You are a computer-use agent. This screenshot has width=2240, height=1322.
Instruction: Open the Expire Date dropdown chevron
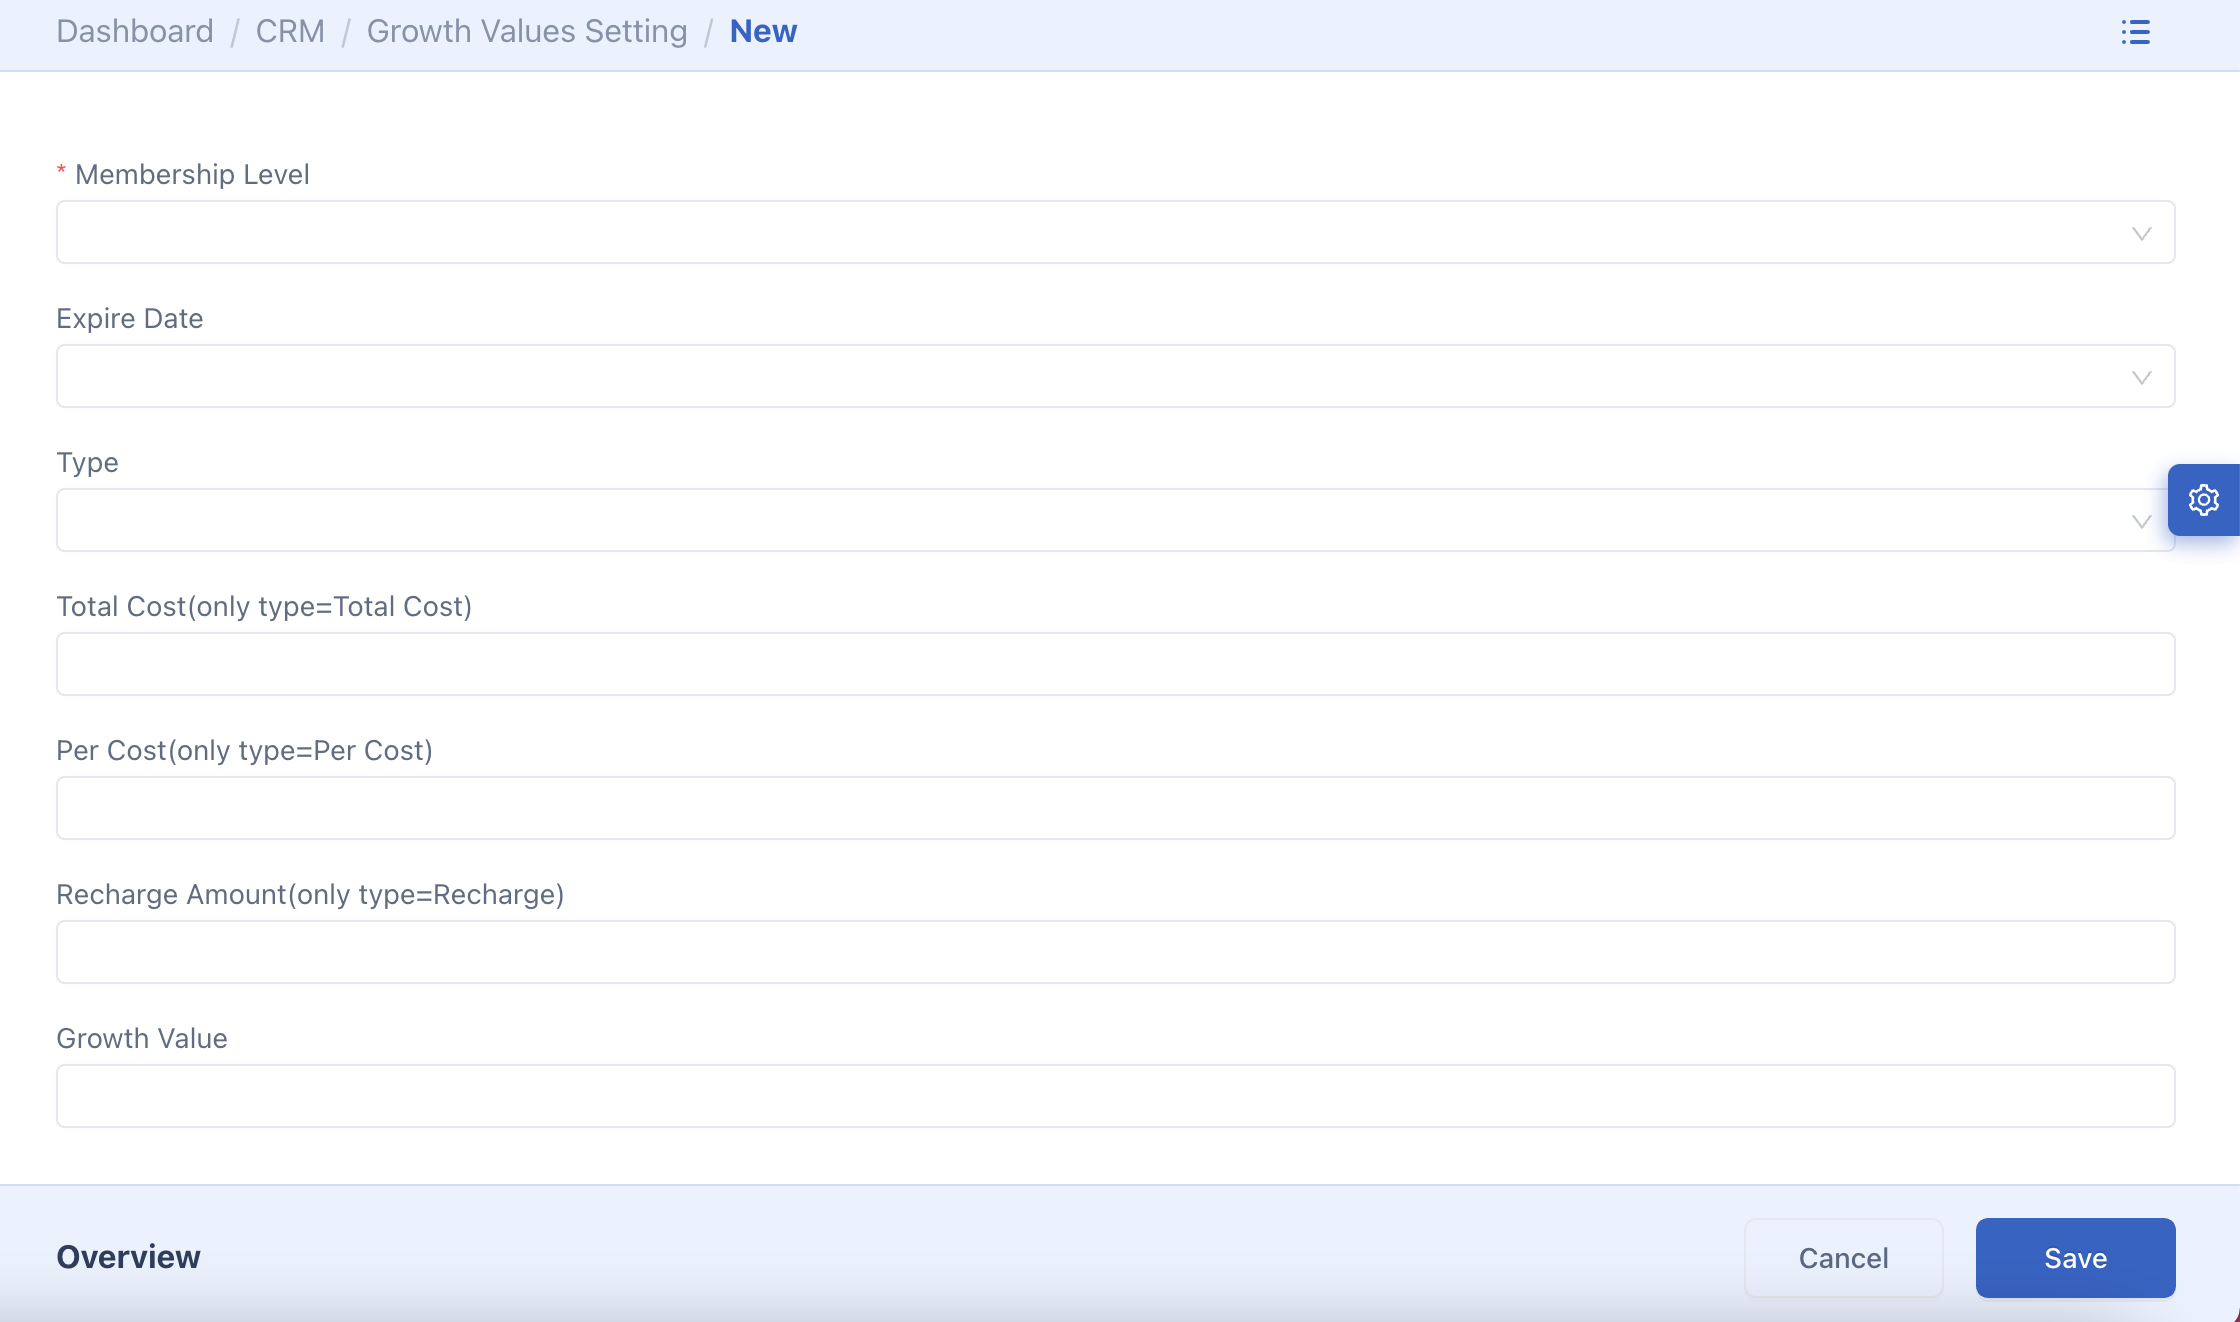coord(2141,378)
